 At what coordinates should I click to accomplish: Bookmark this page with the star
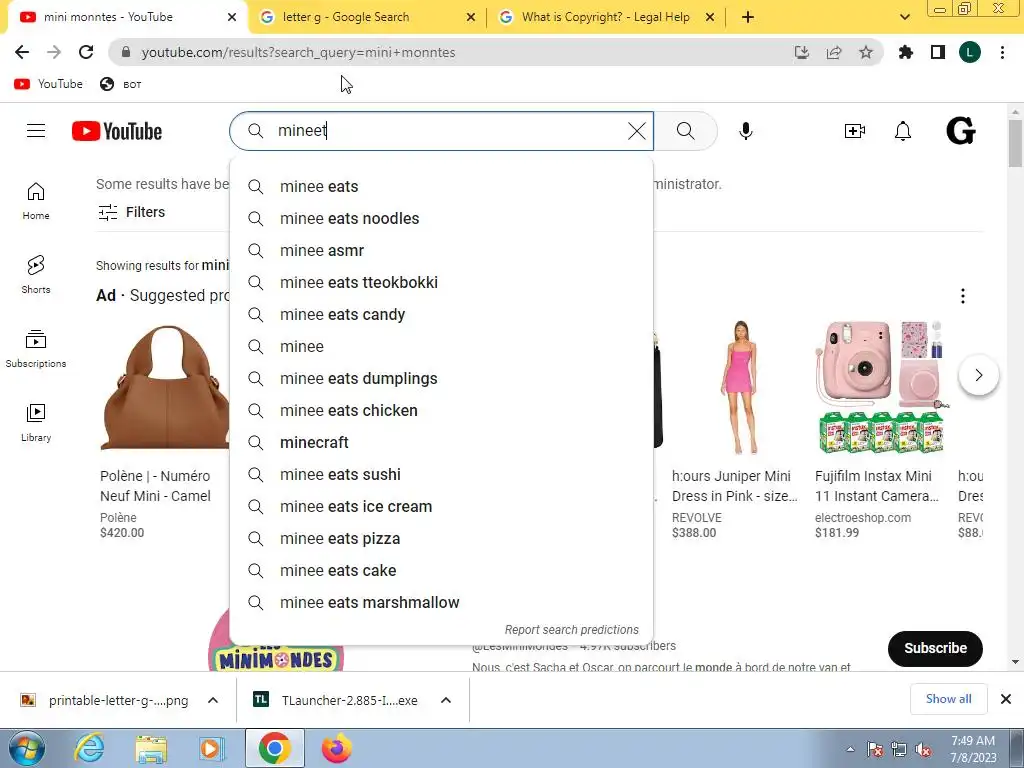(x=866, y=52)
